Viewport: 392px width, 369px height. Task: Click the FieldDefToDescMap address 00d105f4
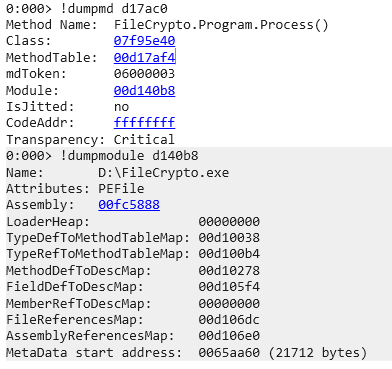pyautogui.click(x=229, y=287)
